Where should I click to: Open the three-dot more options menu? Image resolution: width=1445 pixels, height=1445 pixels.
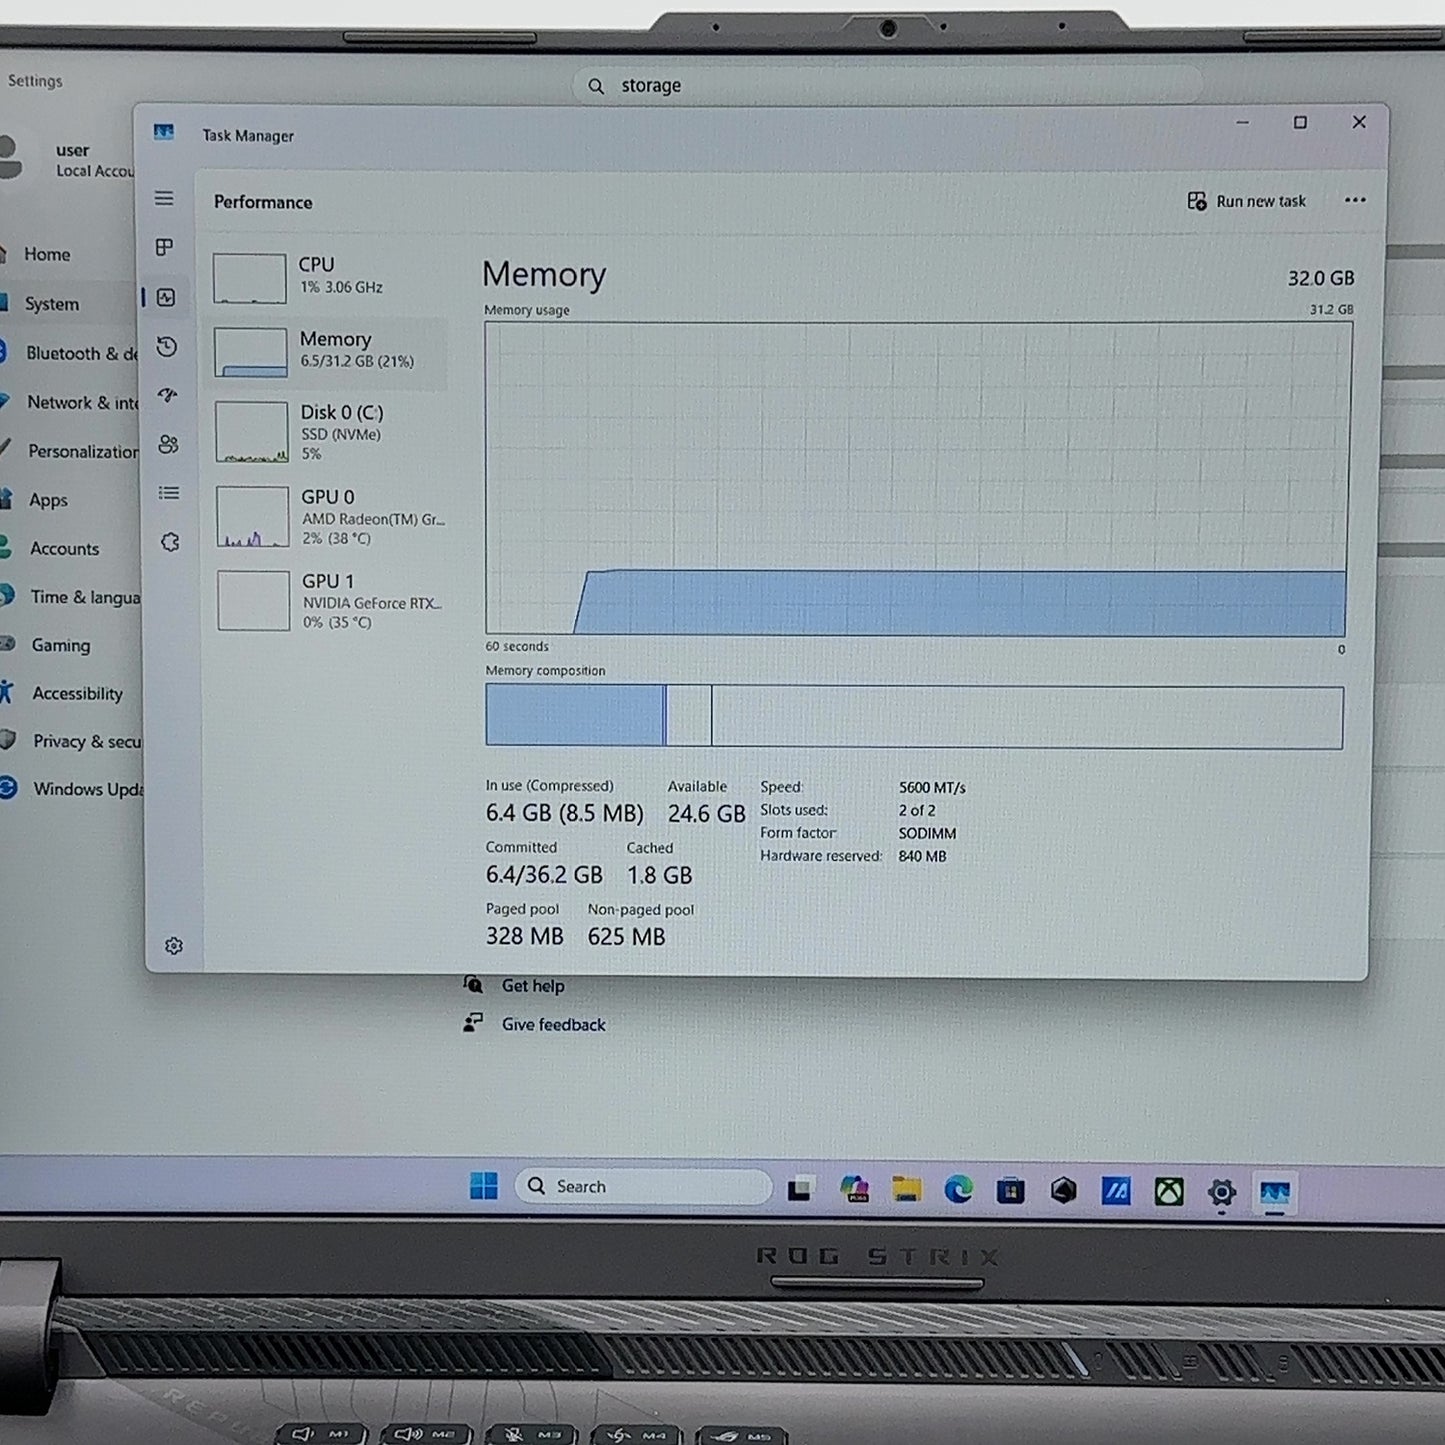1355,200
